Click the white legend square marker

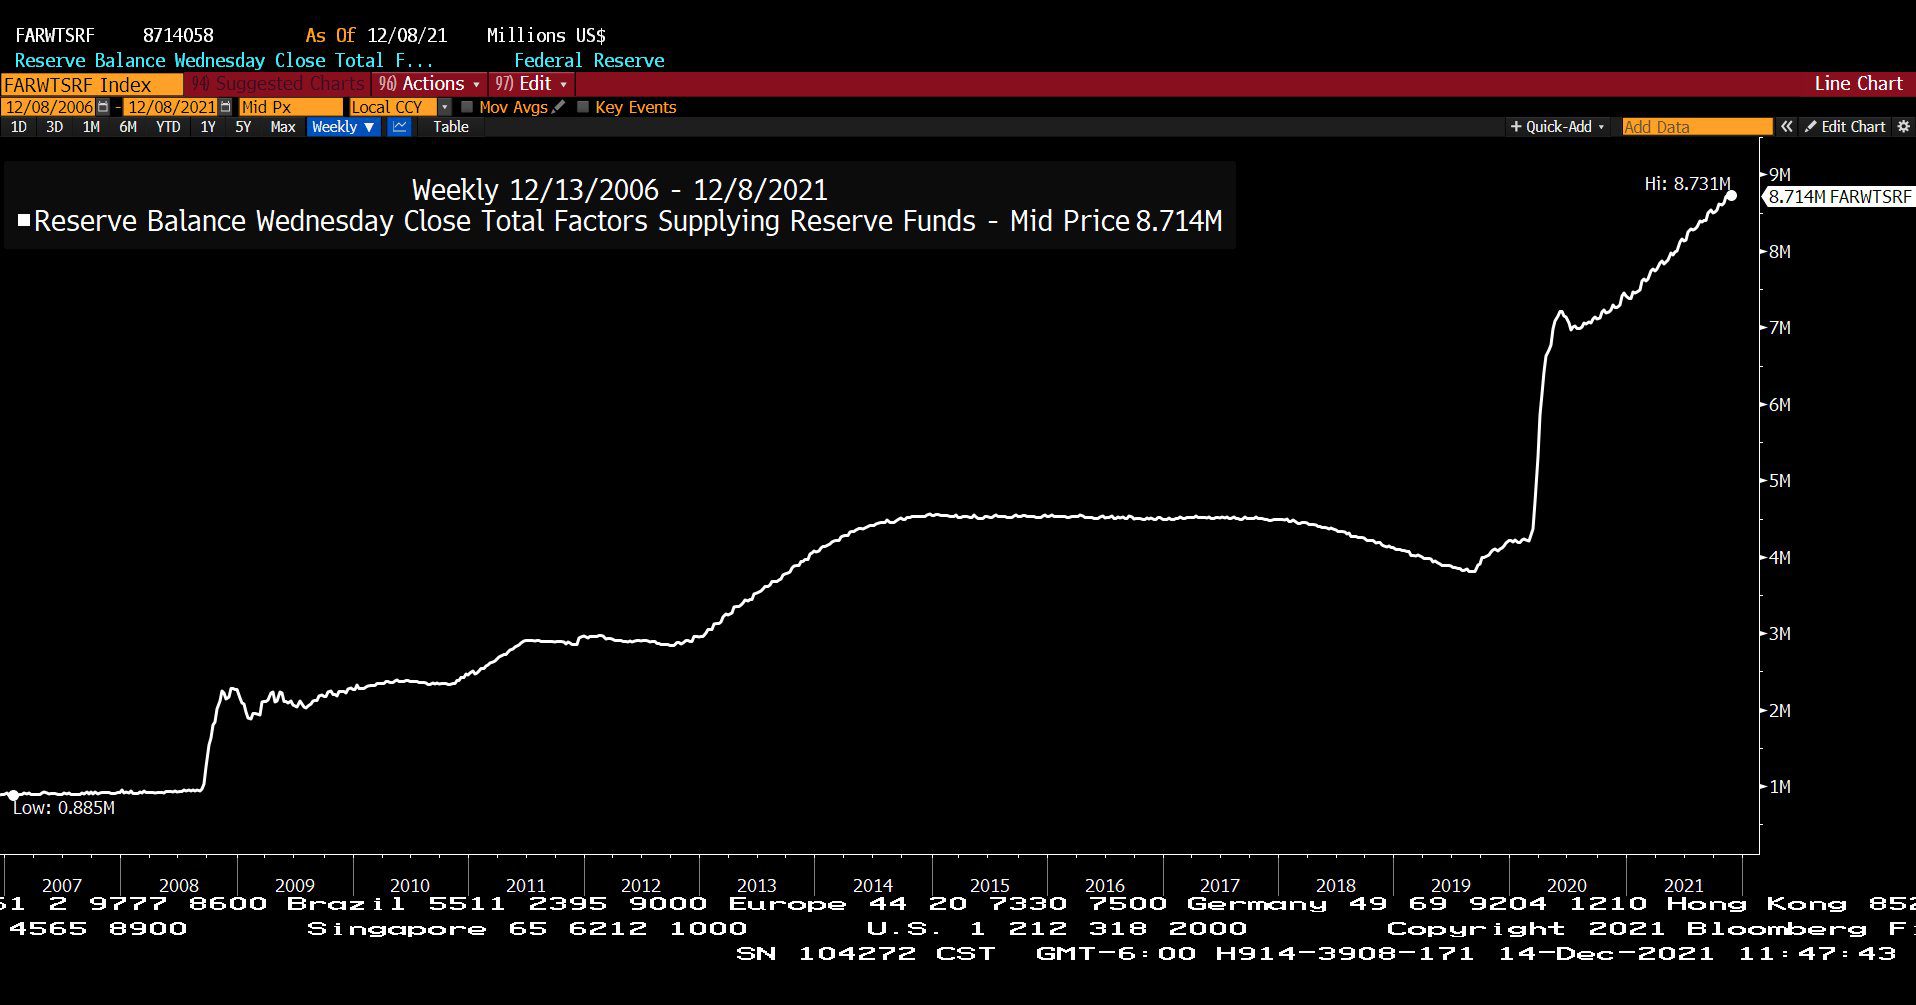[x=24, y=220]
